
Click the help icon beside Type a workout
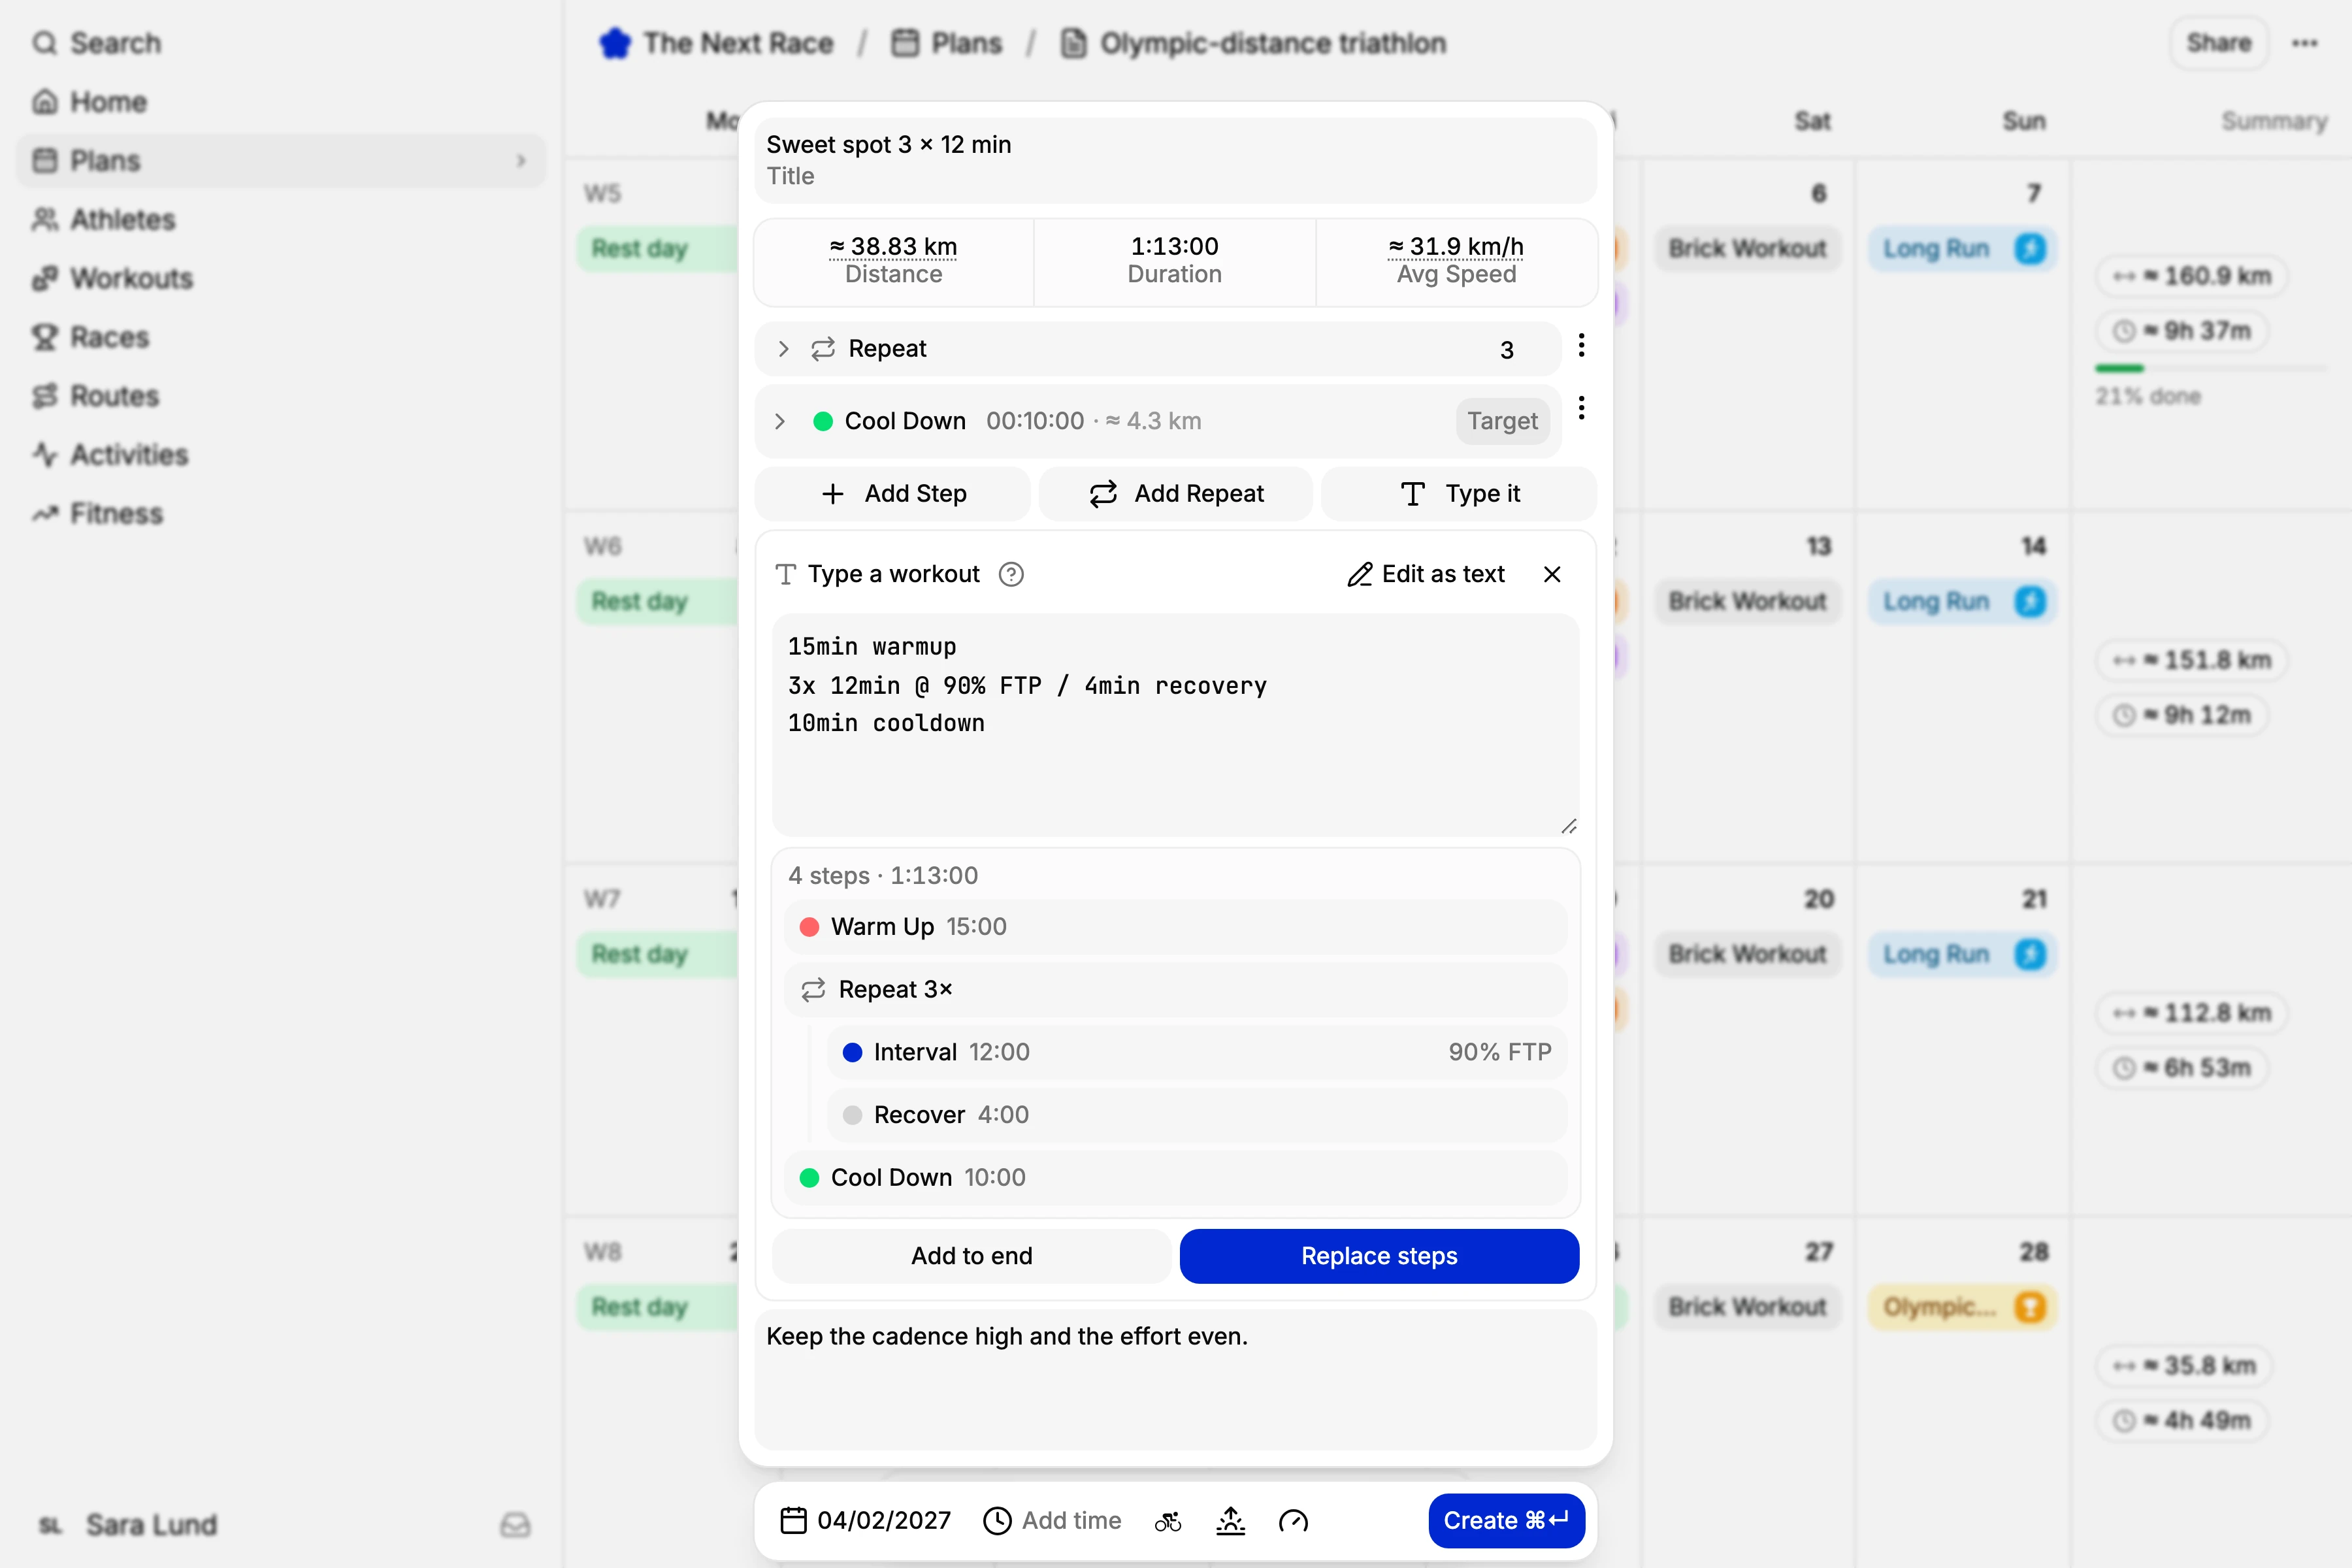click(1011, 574)
